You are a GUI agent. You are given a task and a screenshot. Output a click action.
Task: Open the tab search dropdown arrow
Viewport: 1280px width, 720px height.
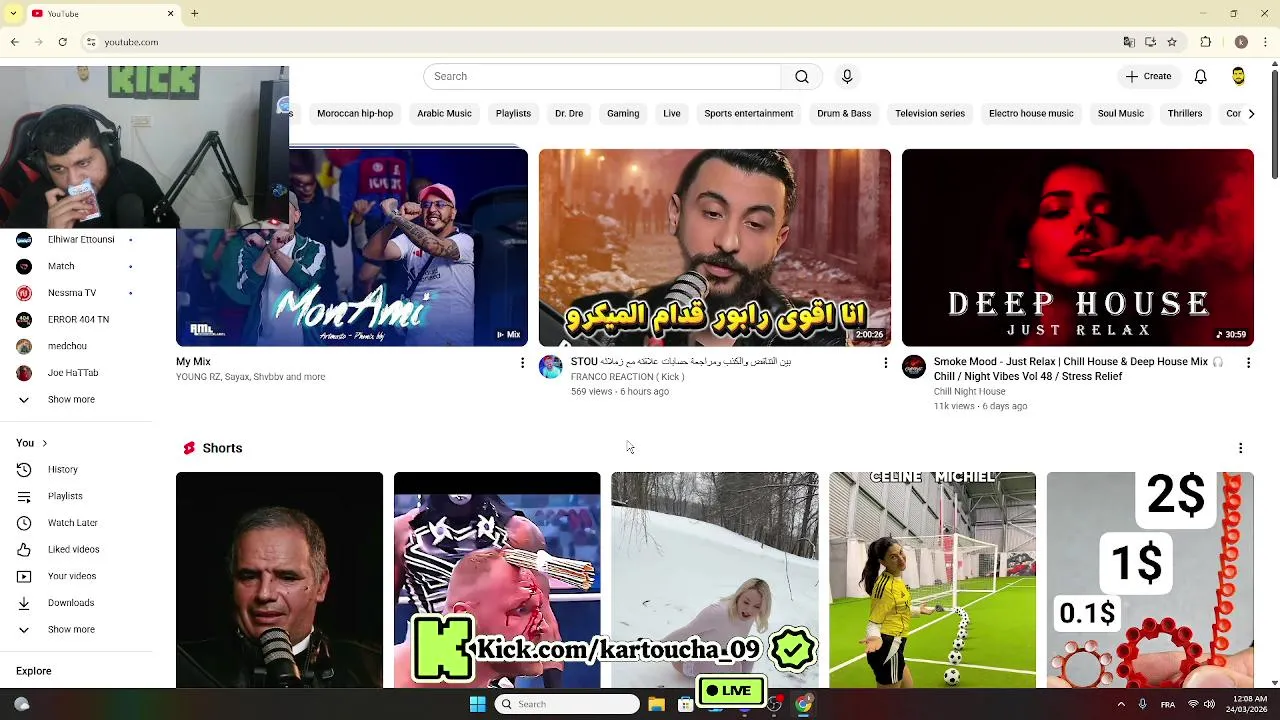click(x=13, y=14)
